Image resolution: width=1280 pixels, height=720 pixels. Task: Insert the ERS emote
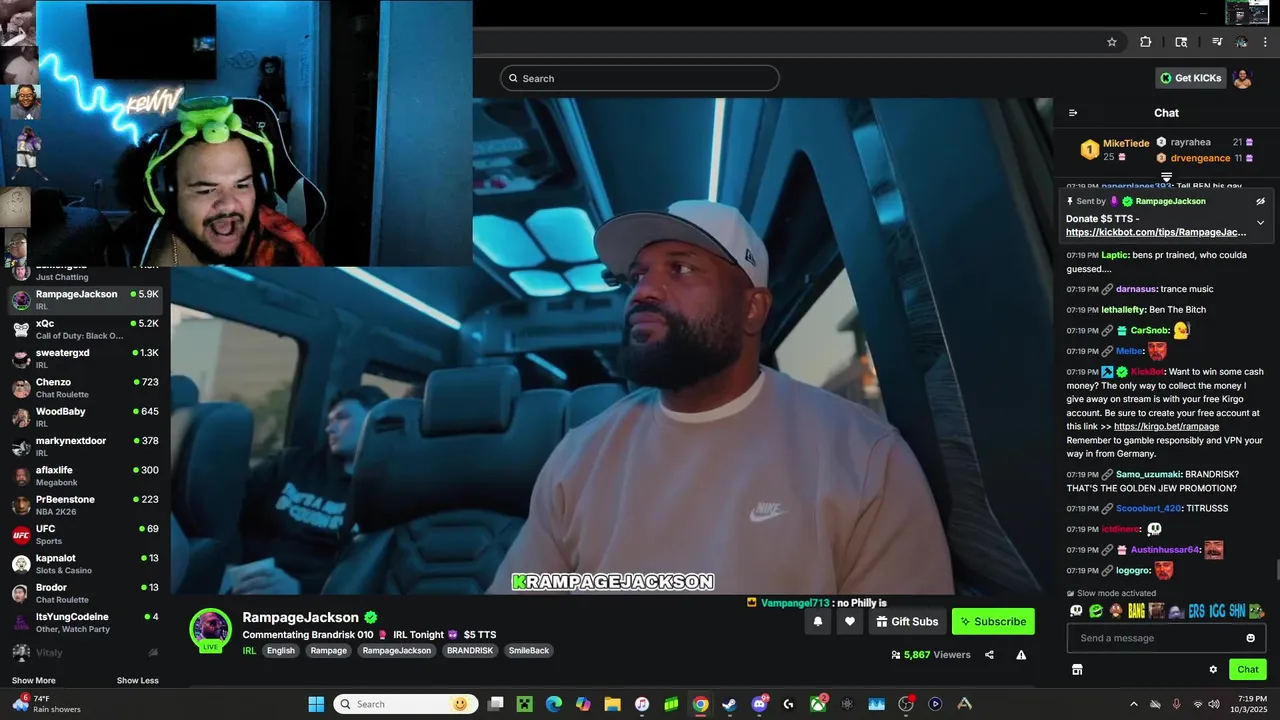click(1196, 610)
